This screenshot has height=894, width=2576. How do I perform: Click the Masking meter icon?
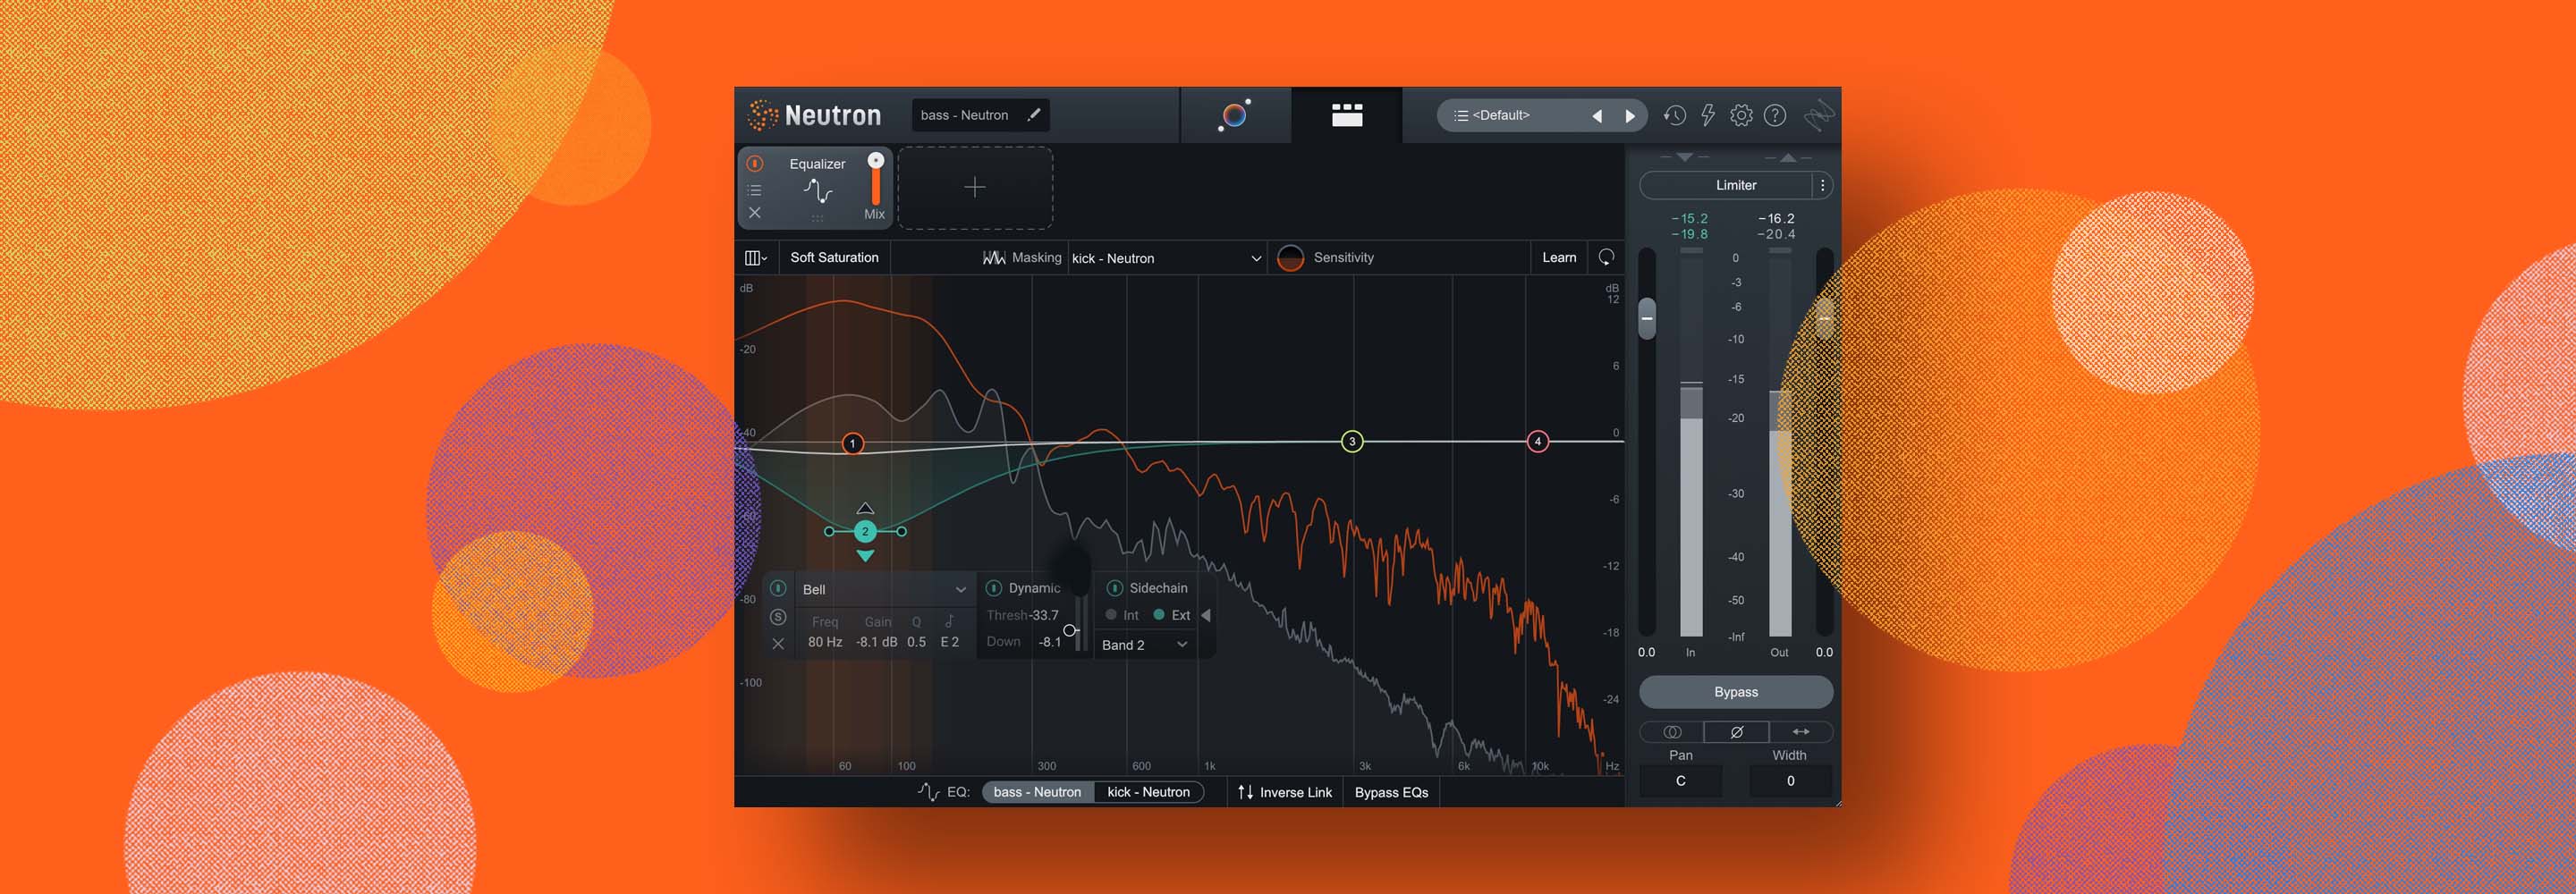click(994, 258)
